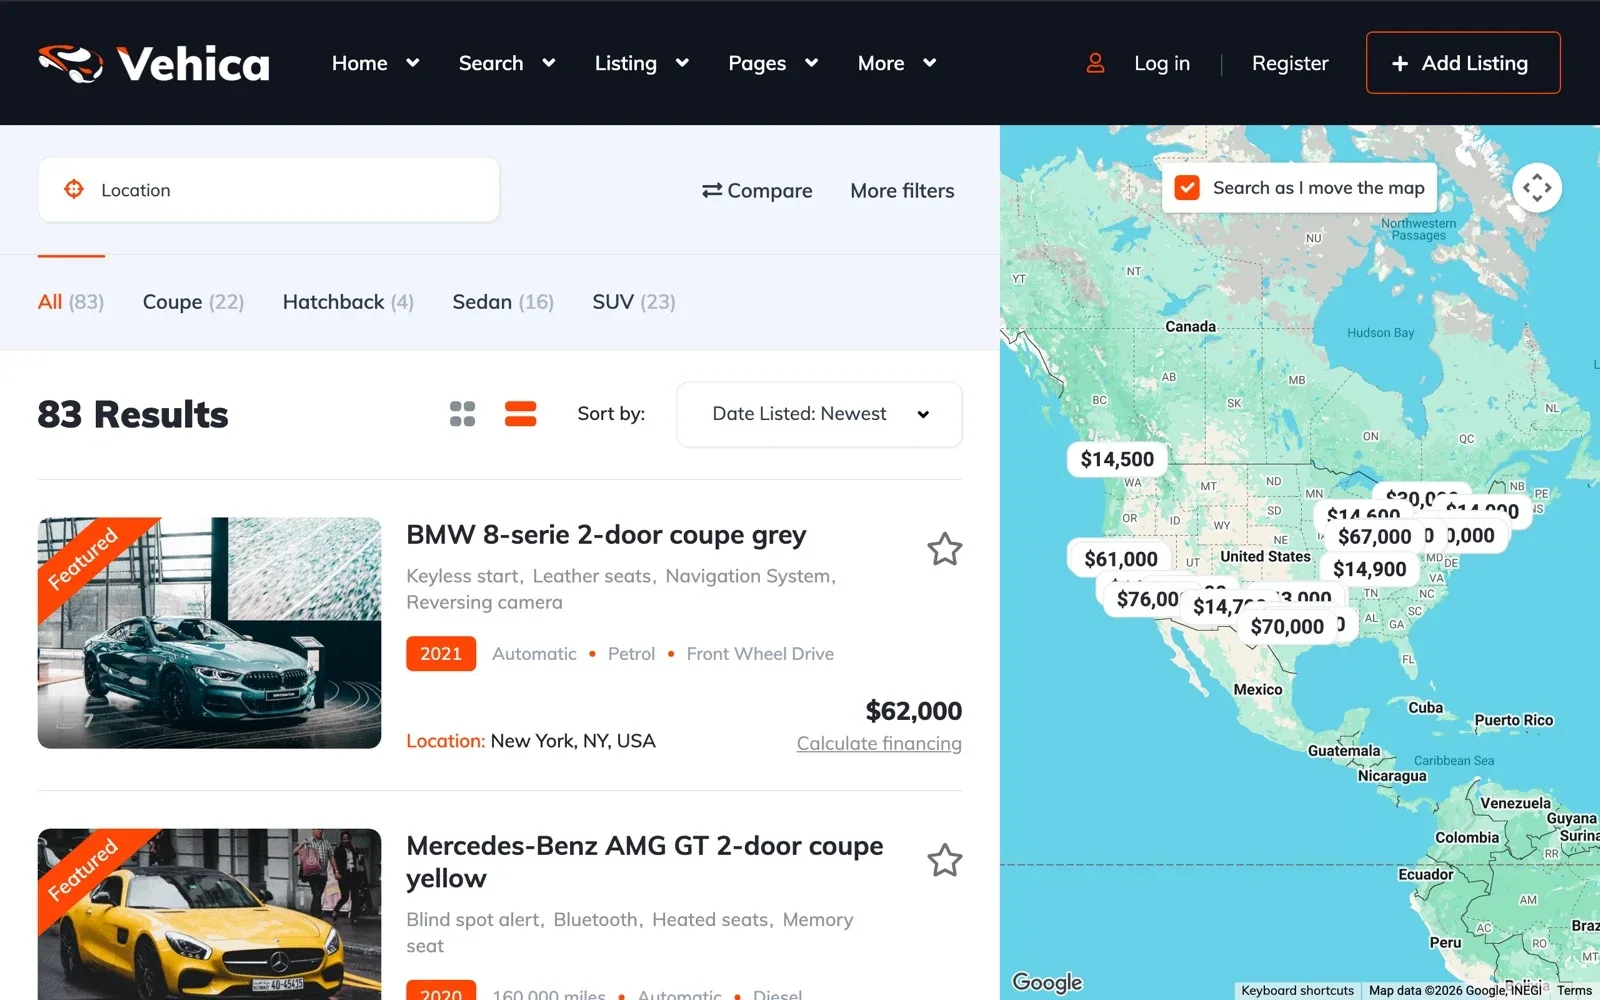Click the Add Listing button

[1463, 63]
